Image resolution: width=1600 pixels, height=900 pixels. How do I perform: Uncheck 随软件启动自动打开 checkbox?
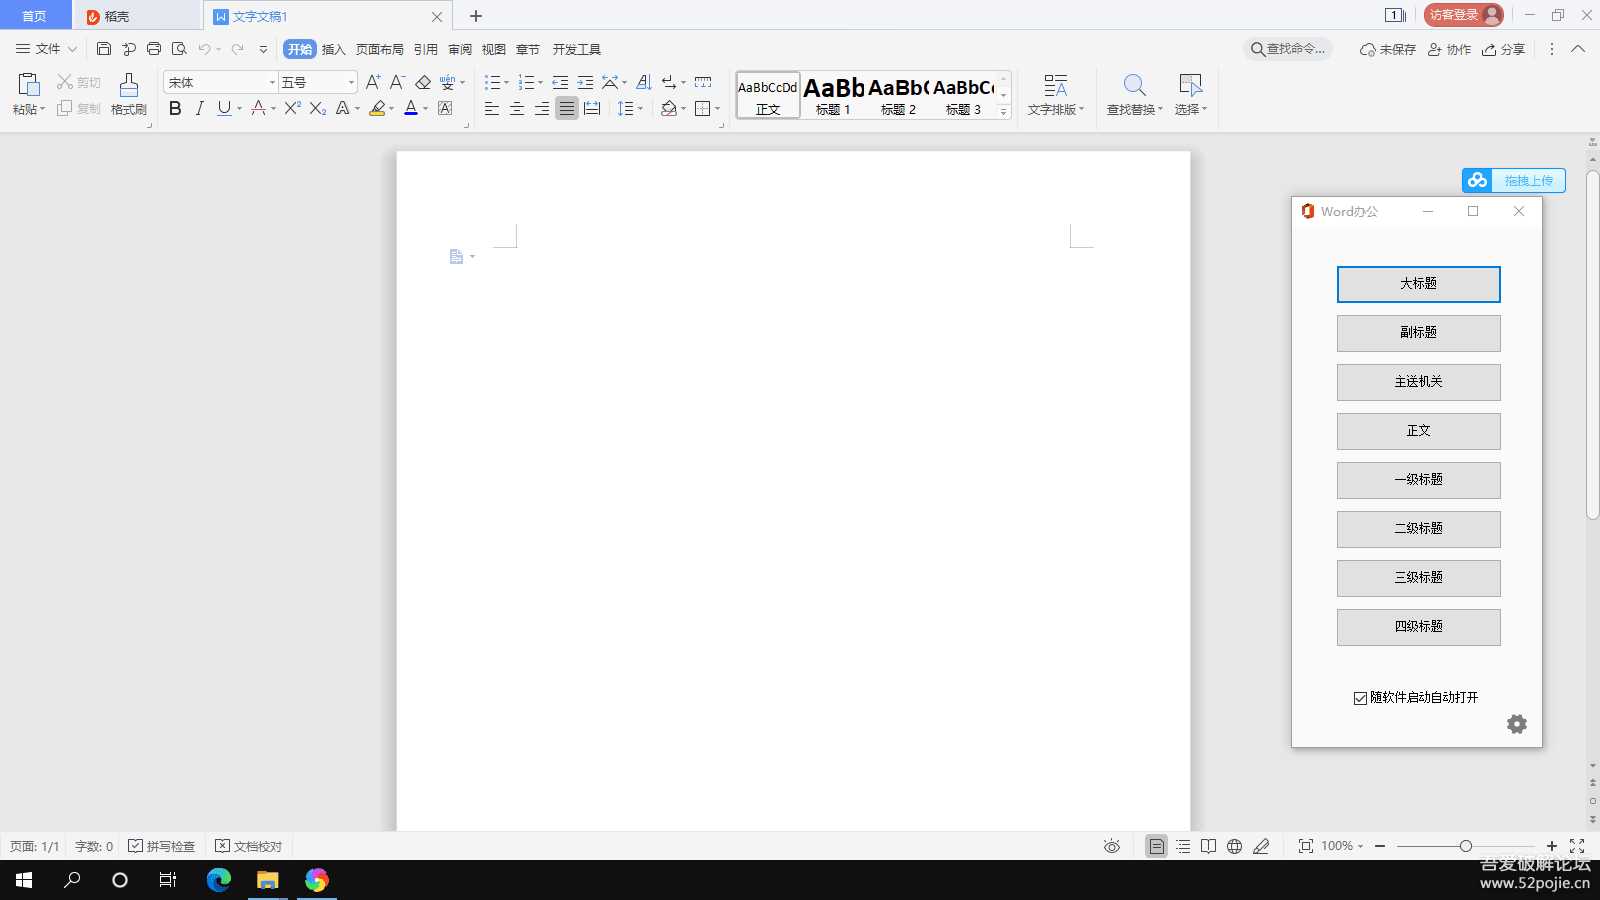tap(1360, 698)
